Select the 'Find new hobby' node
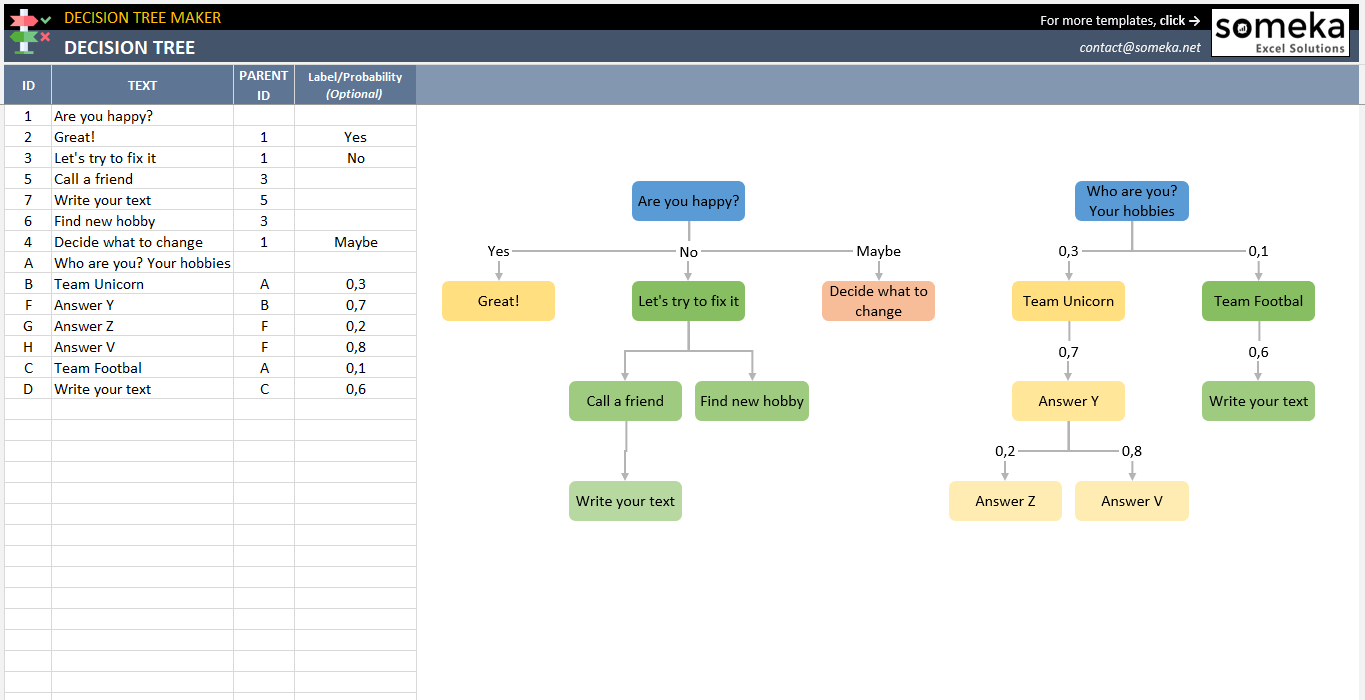The height and width of the screenshot is (700, 1365). pyautogui.click(x=751, y=400)
